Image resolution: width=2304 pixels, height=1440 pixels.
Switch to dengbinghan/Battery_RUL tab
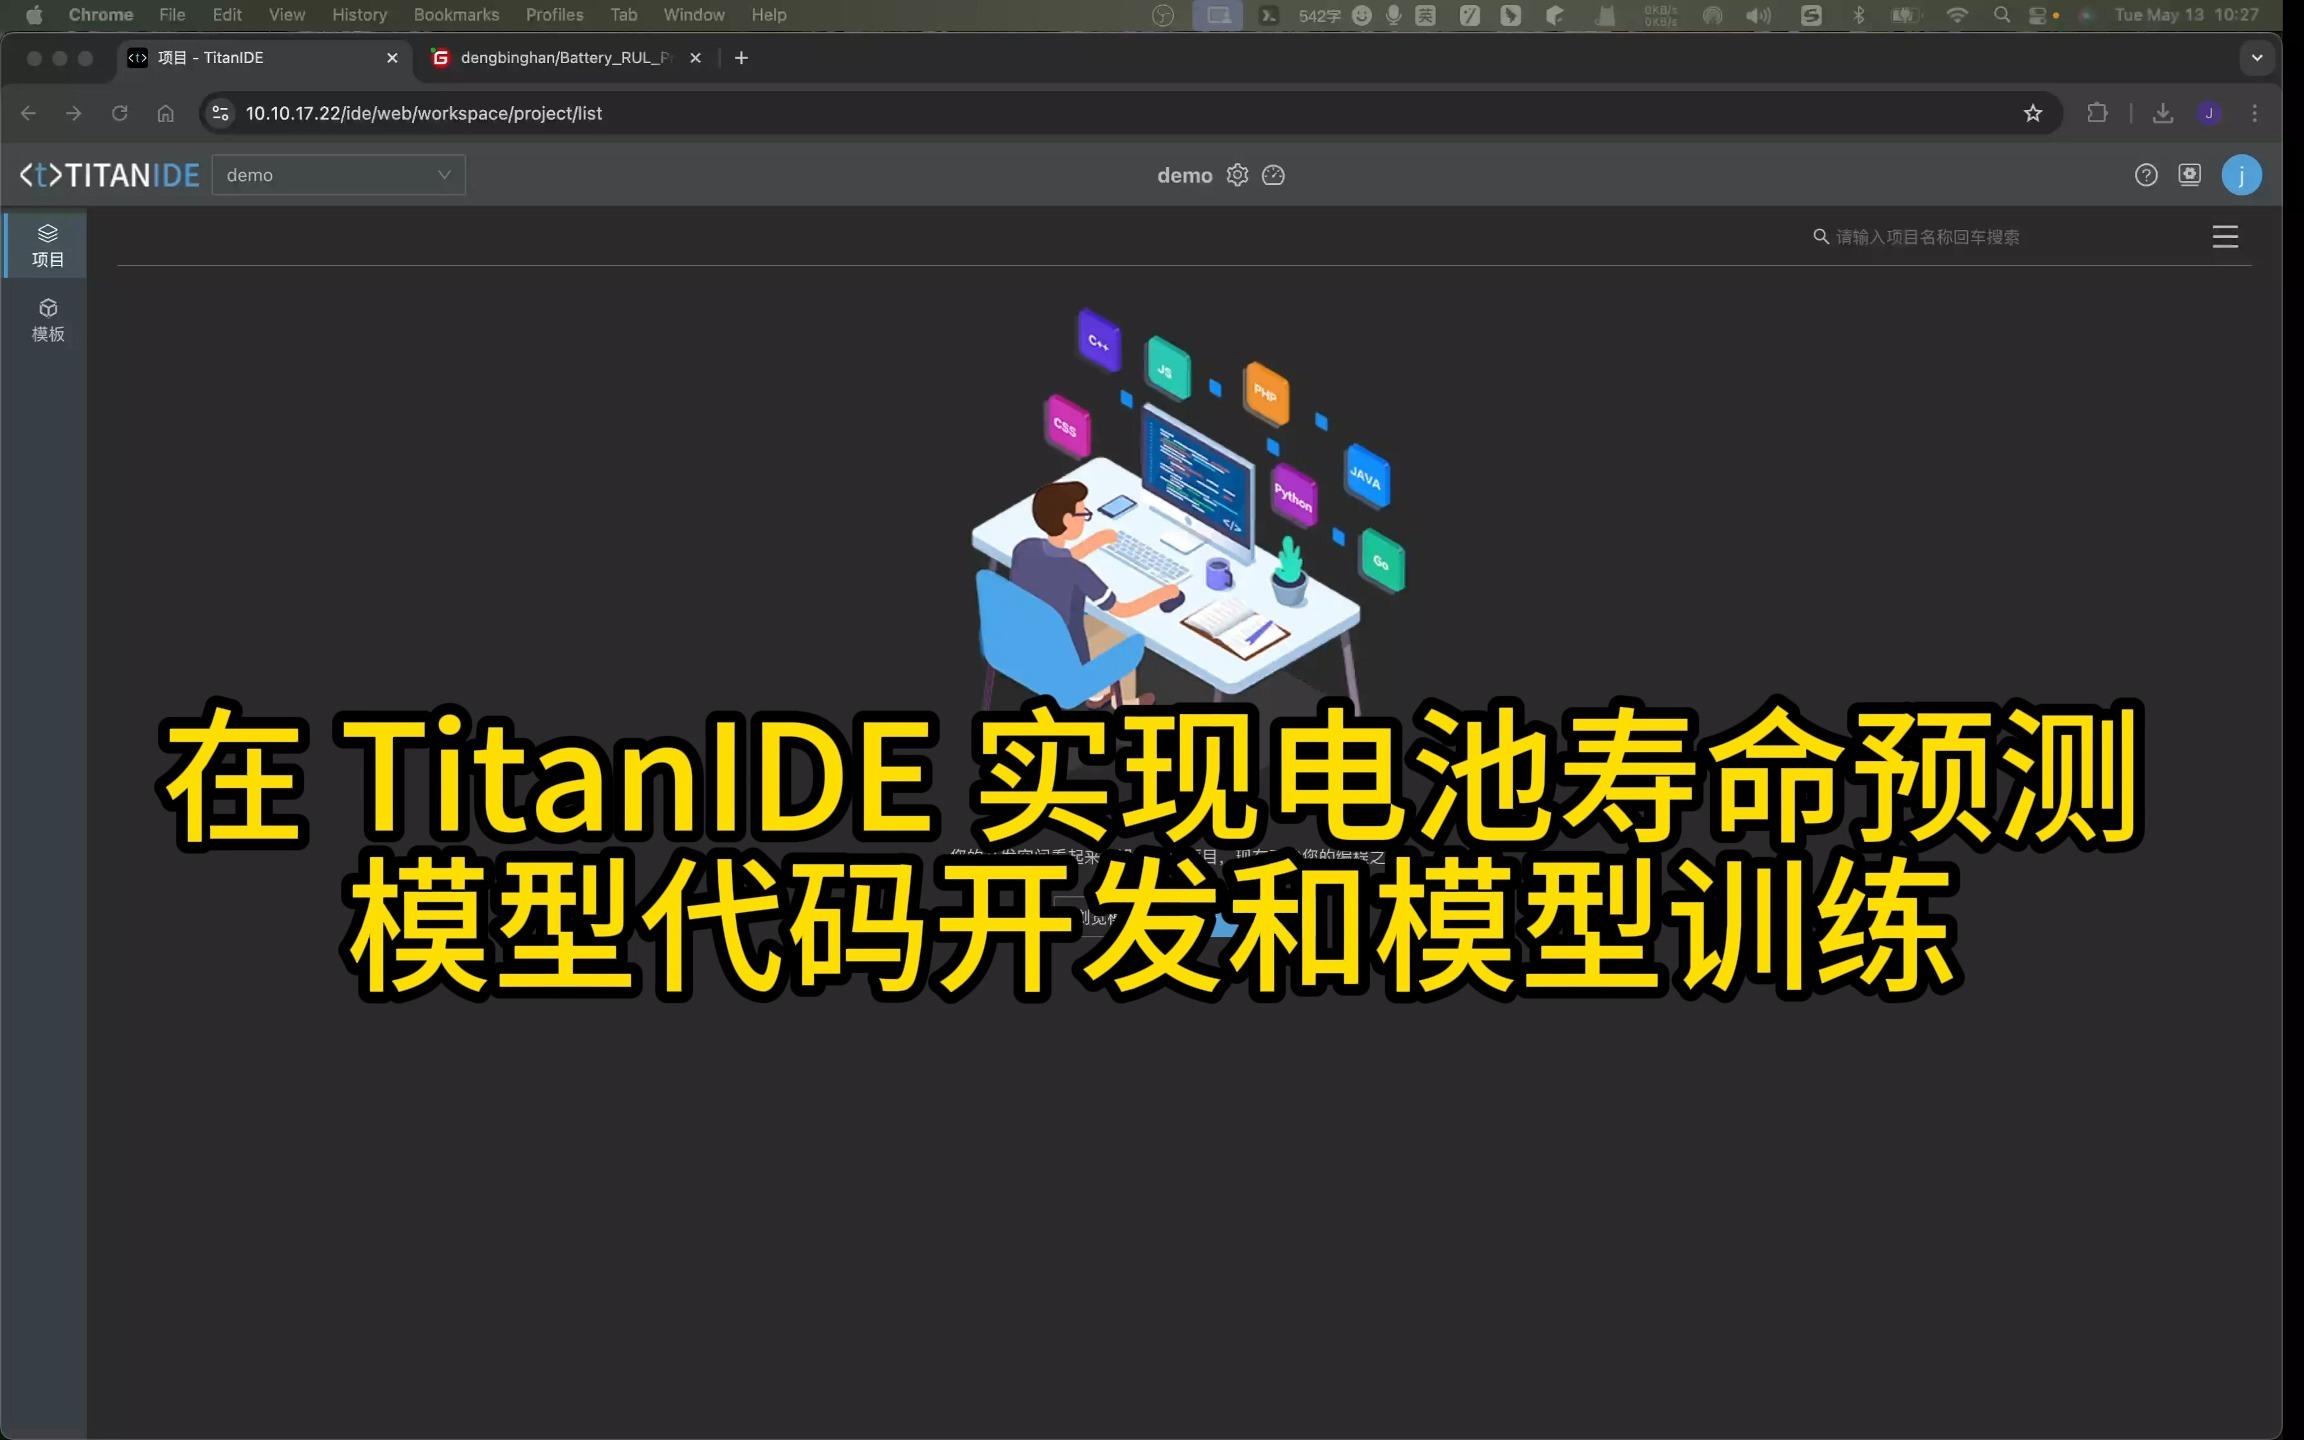pos(565,58)
